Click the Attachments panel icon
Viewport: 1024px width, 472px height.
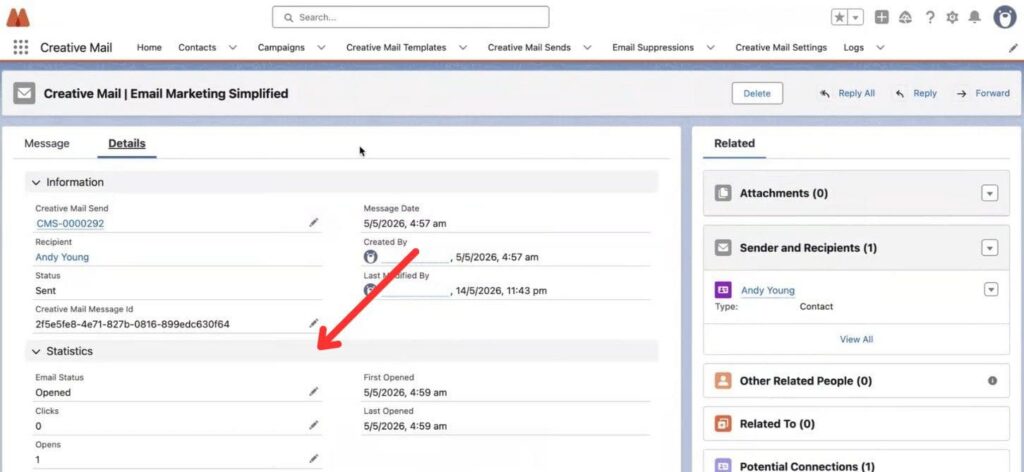723,193
